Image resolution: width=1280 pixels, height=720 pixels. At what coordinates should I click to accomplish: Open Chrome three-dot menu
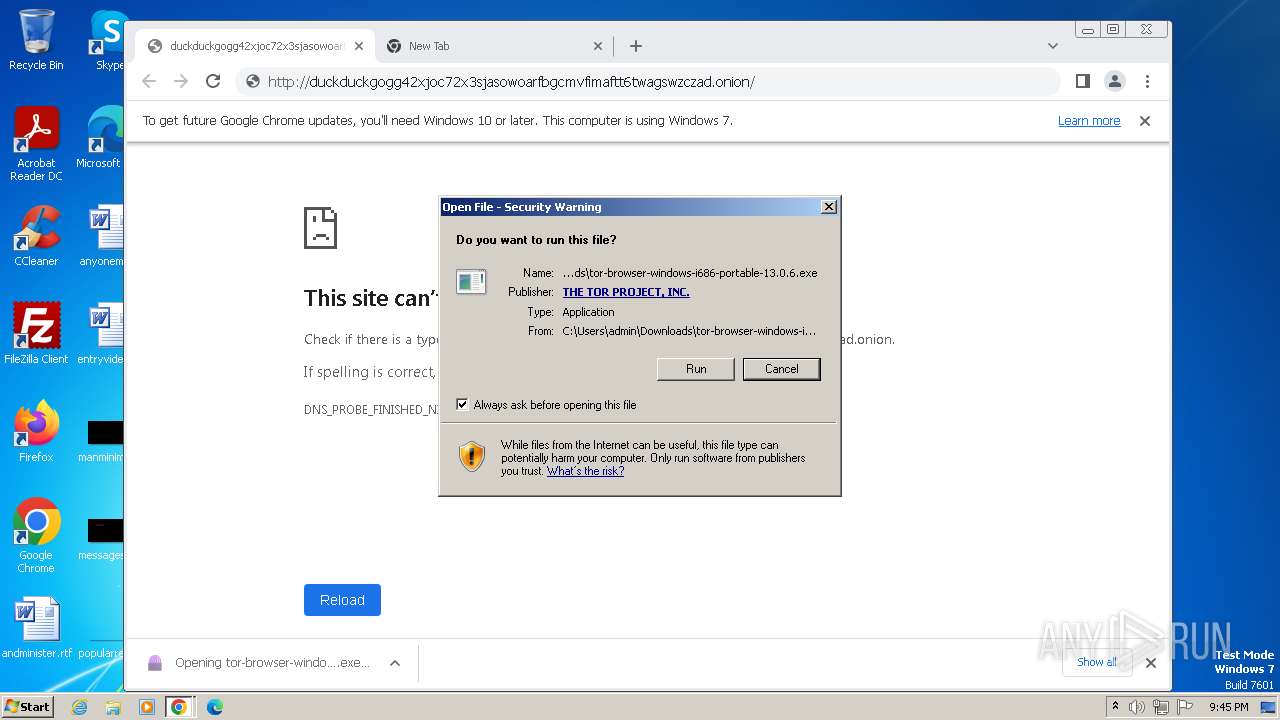click(1147, 81)
